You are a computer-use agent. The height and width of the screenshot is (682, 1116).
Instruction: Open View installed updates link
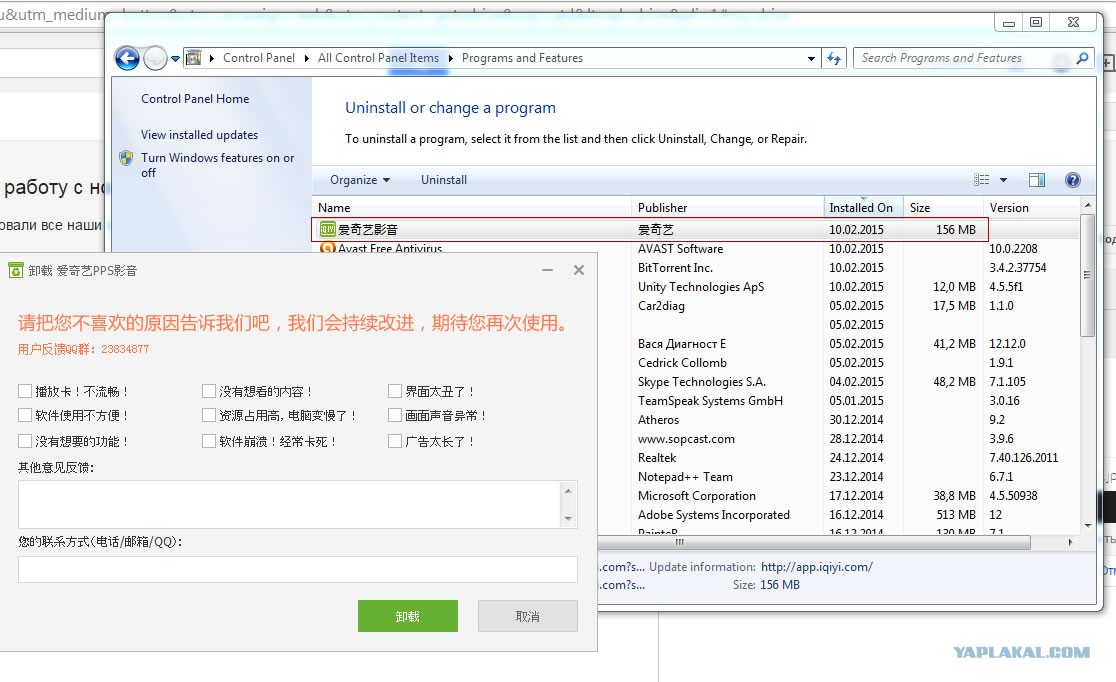tap(199, 135)
